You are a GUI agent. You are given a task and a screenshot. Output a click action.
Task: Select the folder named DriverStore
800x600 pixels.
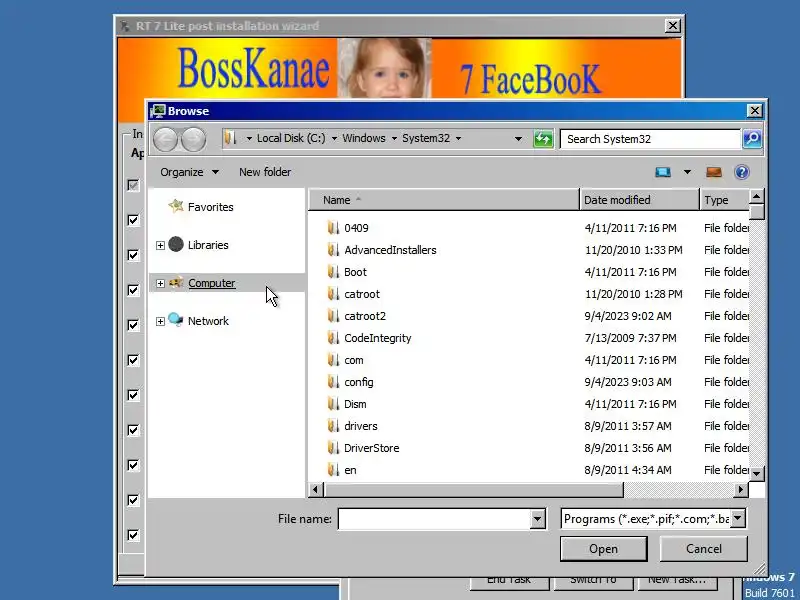pos(371,448)
